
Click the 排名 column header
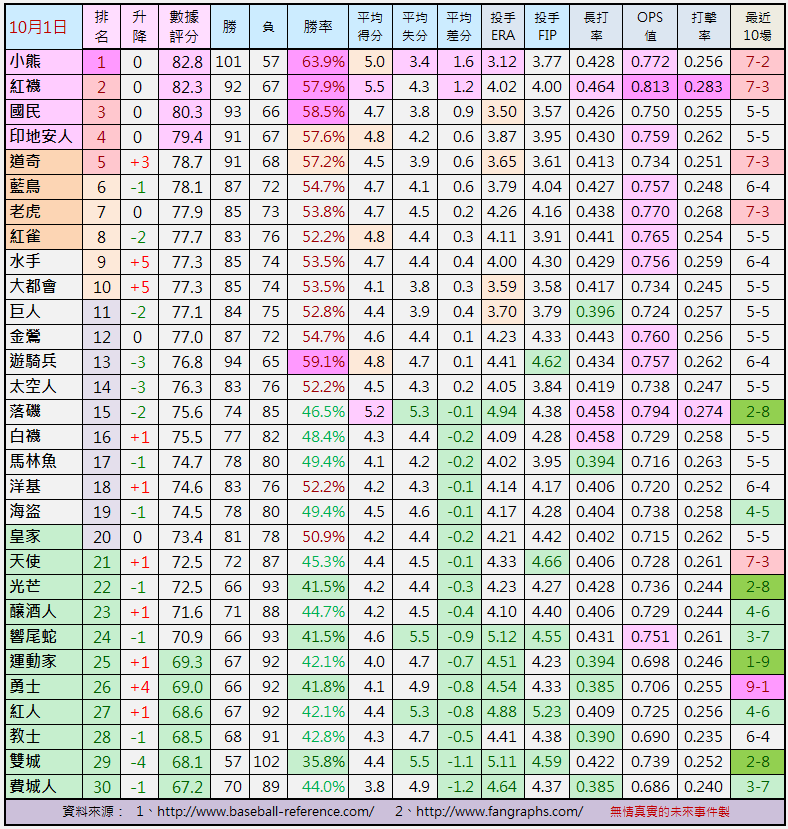(x=102, y=27)
